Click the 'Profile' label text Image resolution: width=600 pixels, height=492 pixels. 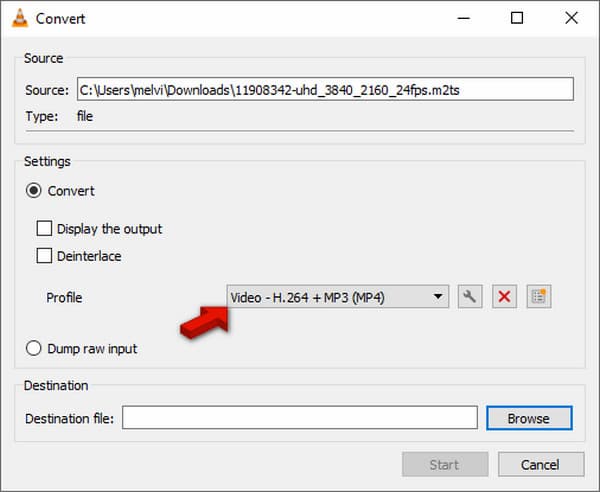64,298
